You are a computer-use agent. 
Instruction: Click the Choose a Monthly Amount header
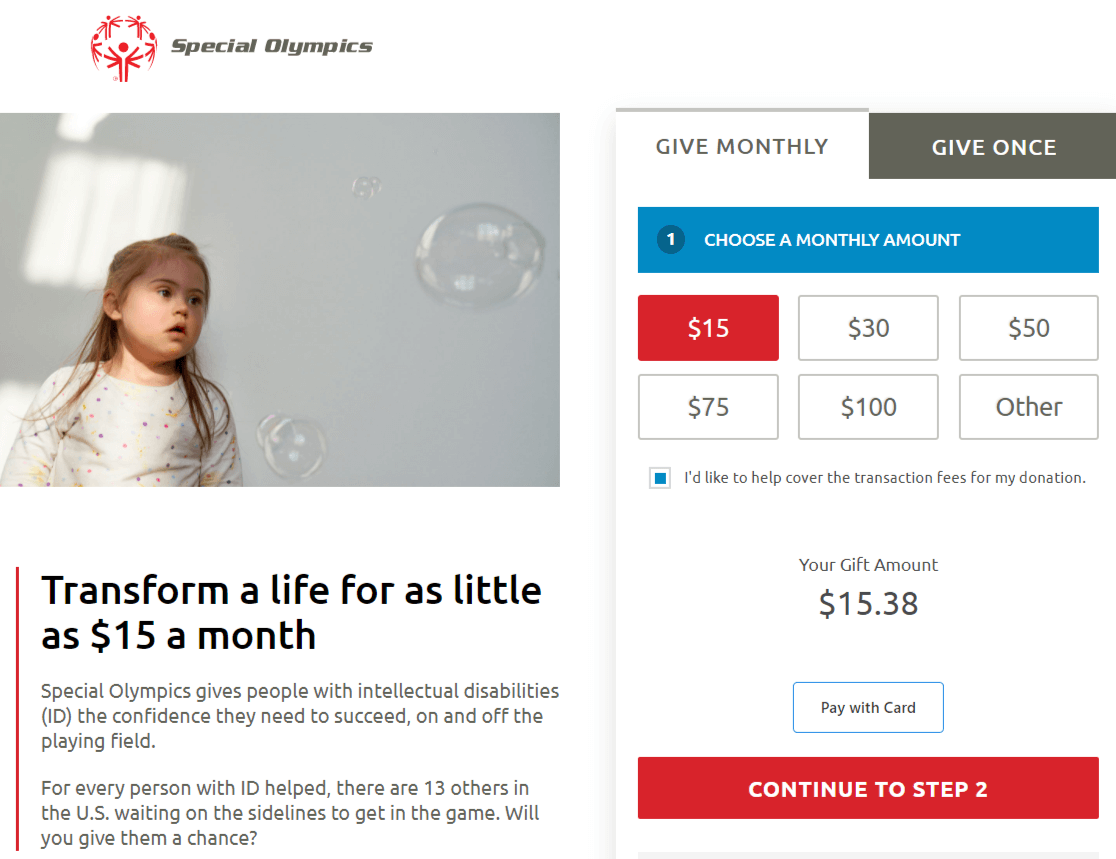point(832,240)
